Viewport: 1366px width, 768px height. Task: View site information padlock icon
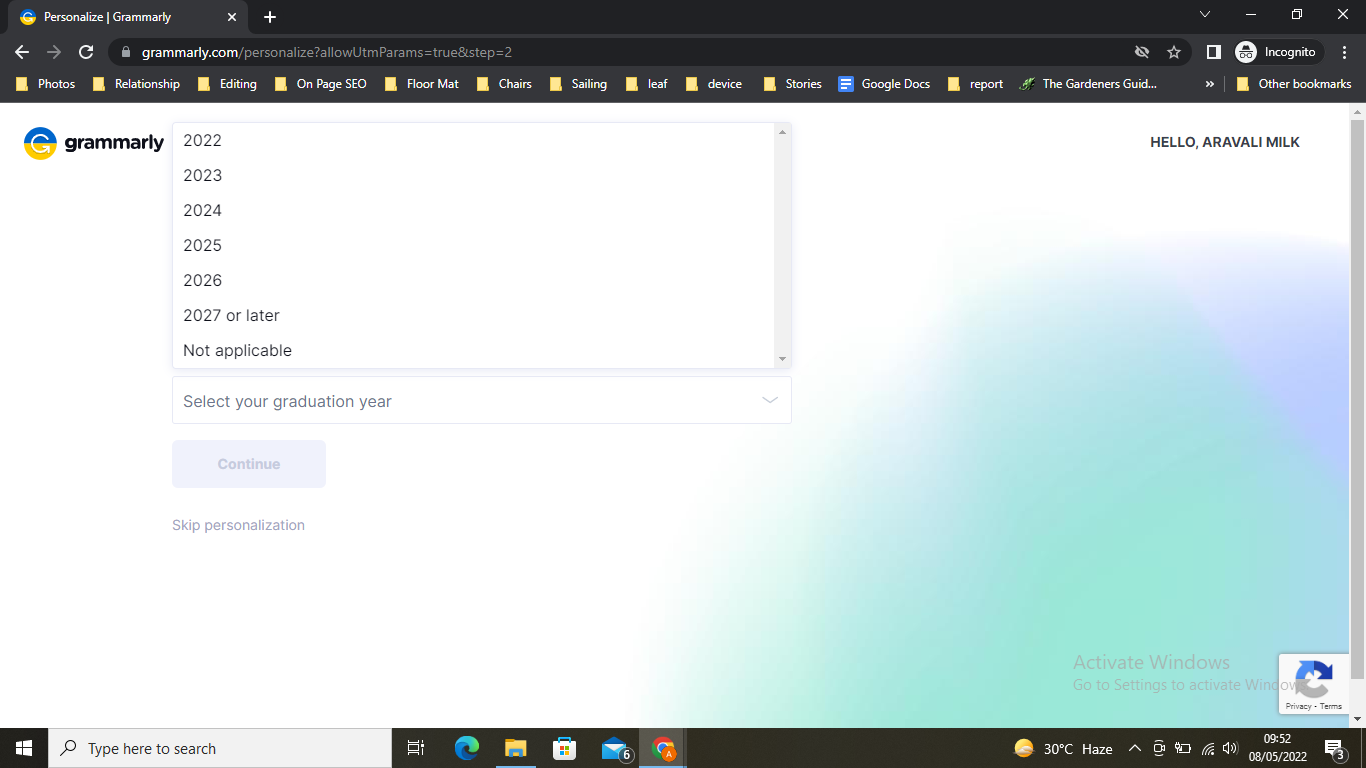tap(125, 52)
